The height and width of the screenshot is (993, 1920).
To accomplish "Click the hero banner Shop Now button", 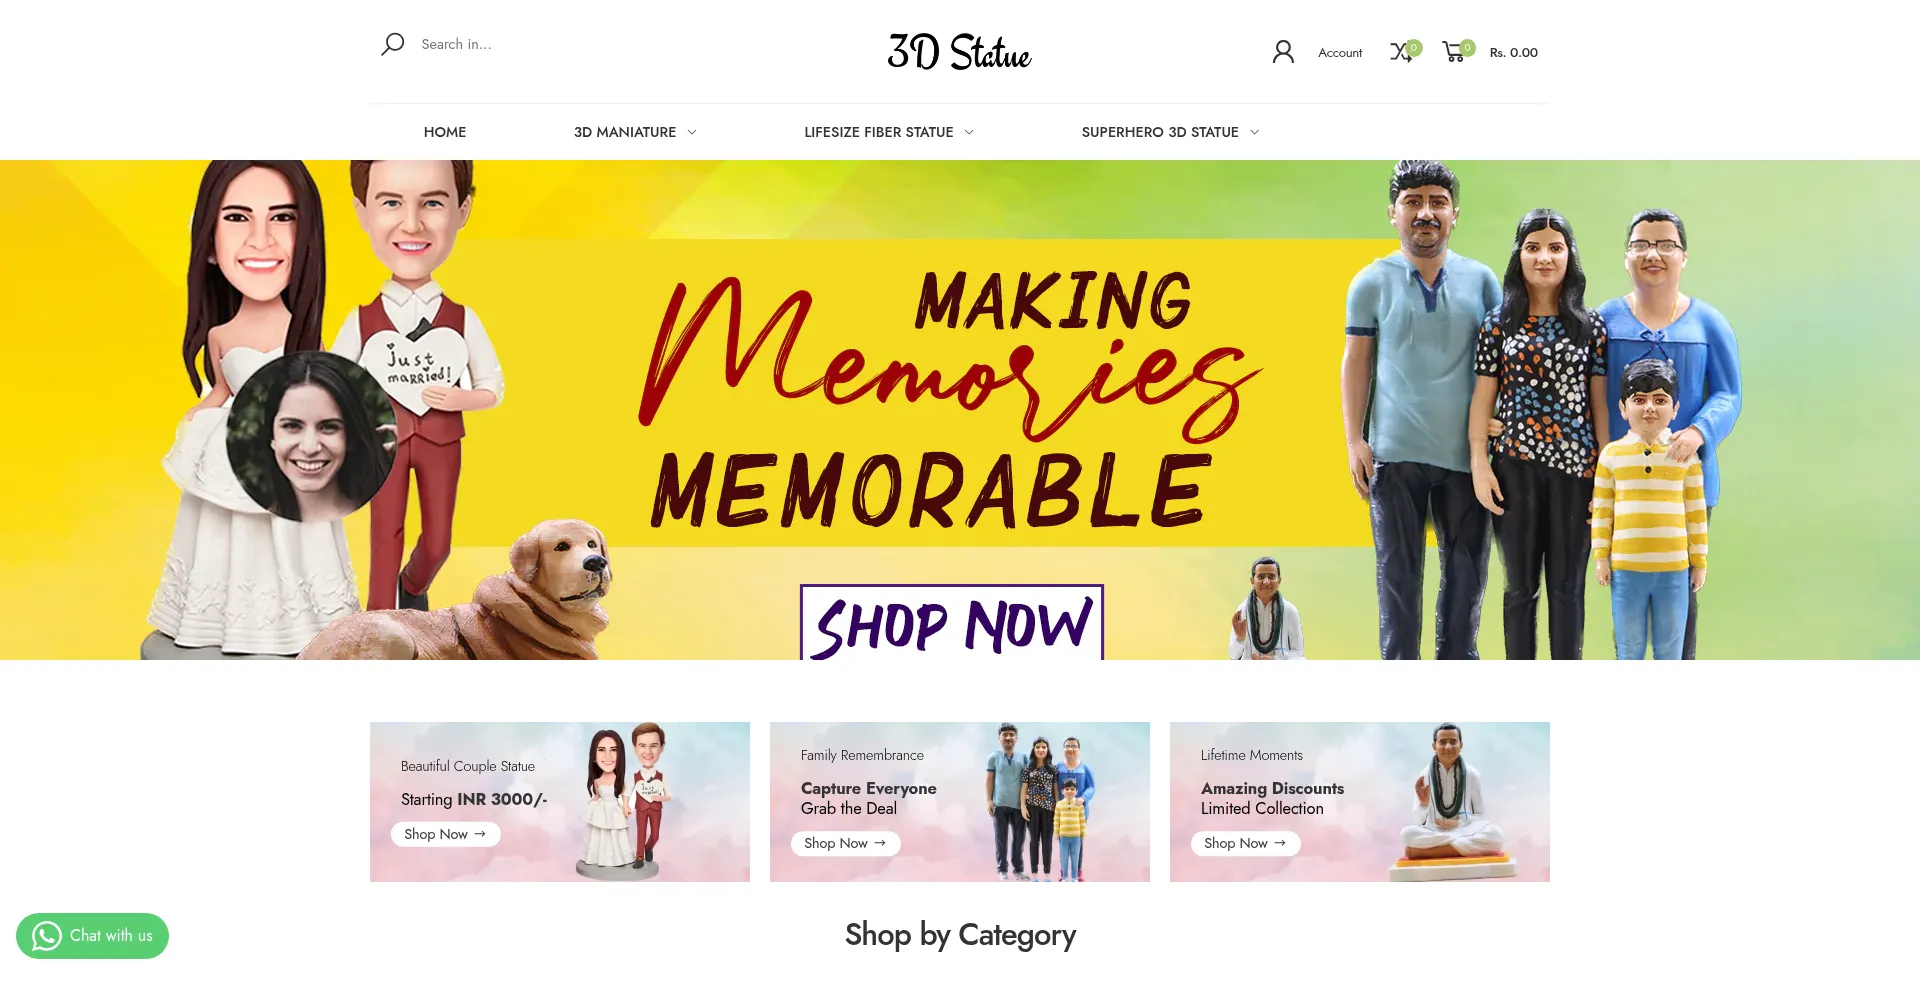I will click(x=952, y=622).
